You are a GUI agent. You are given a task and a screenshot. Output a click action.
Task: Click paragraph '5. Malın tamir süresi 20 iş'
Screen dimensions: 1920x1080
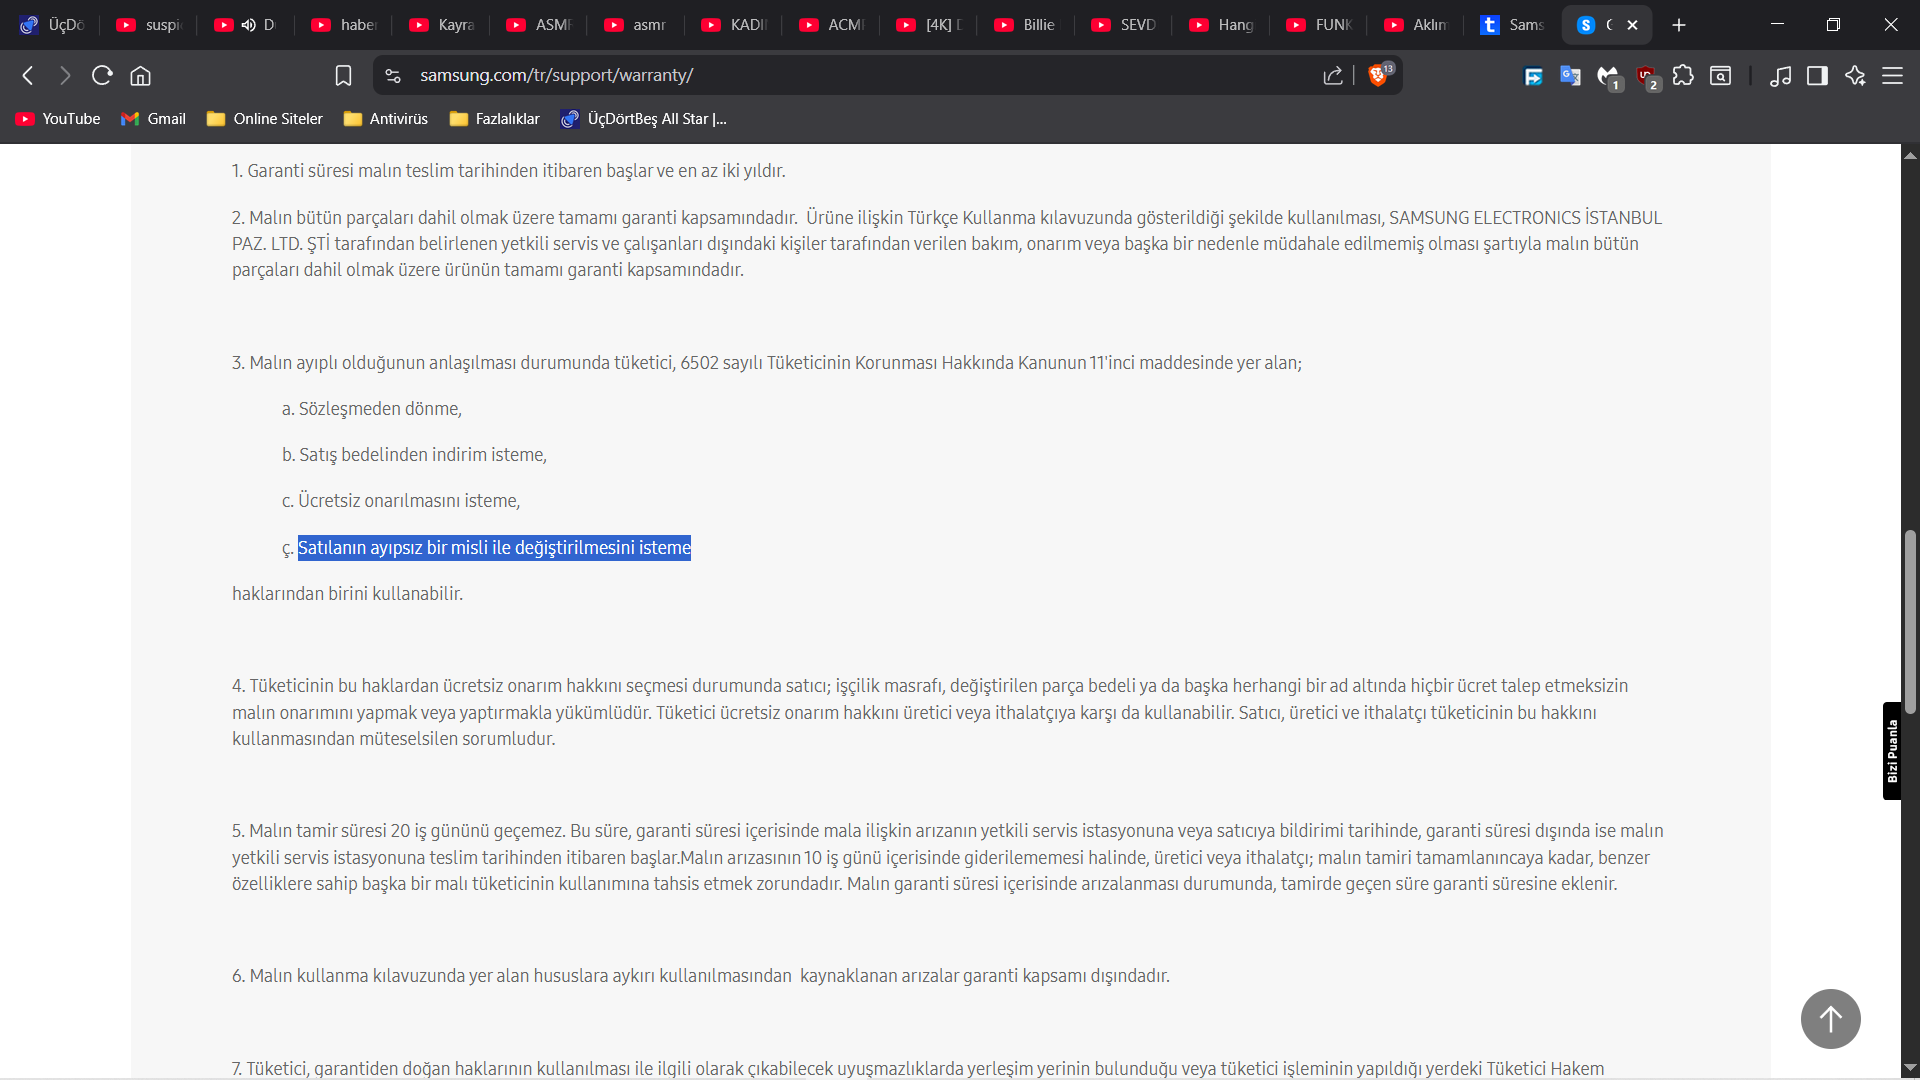coord(948,857)
